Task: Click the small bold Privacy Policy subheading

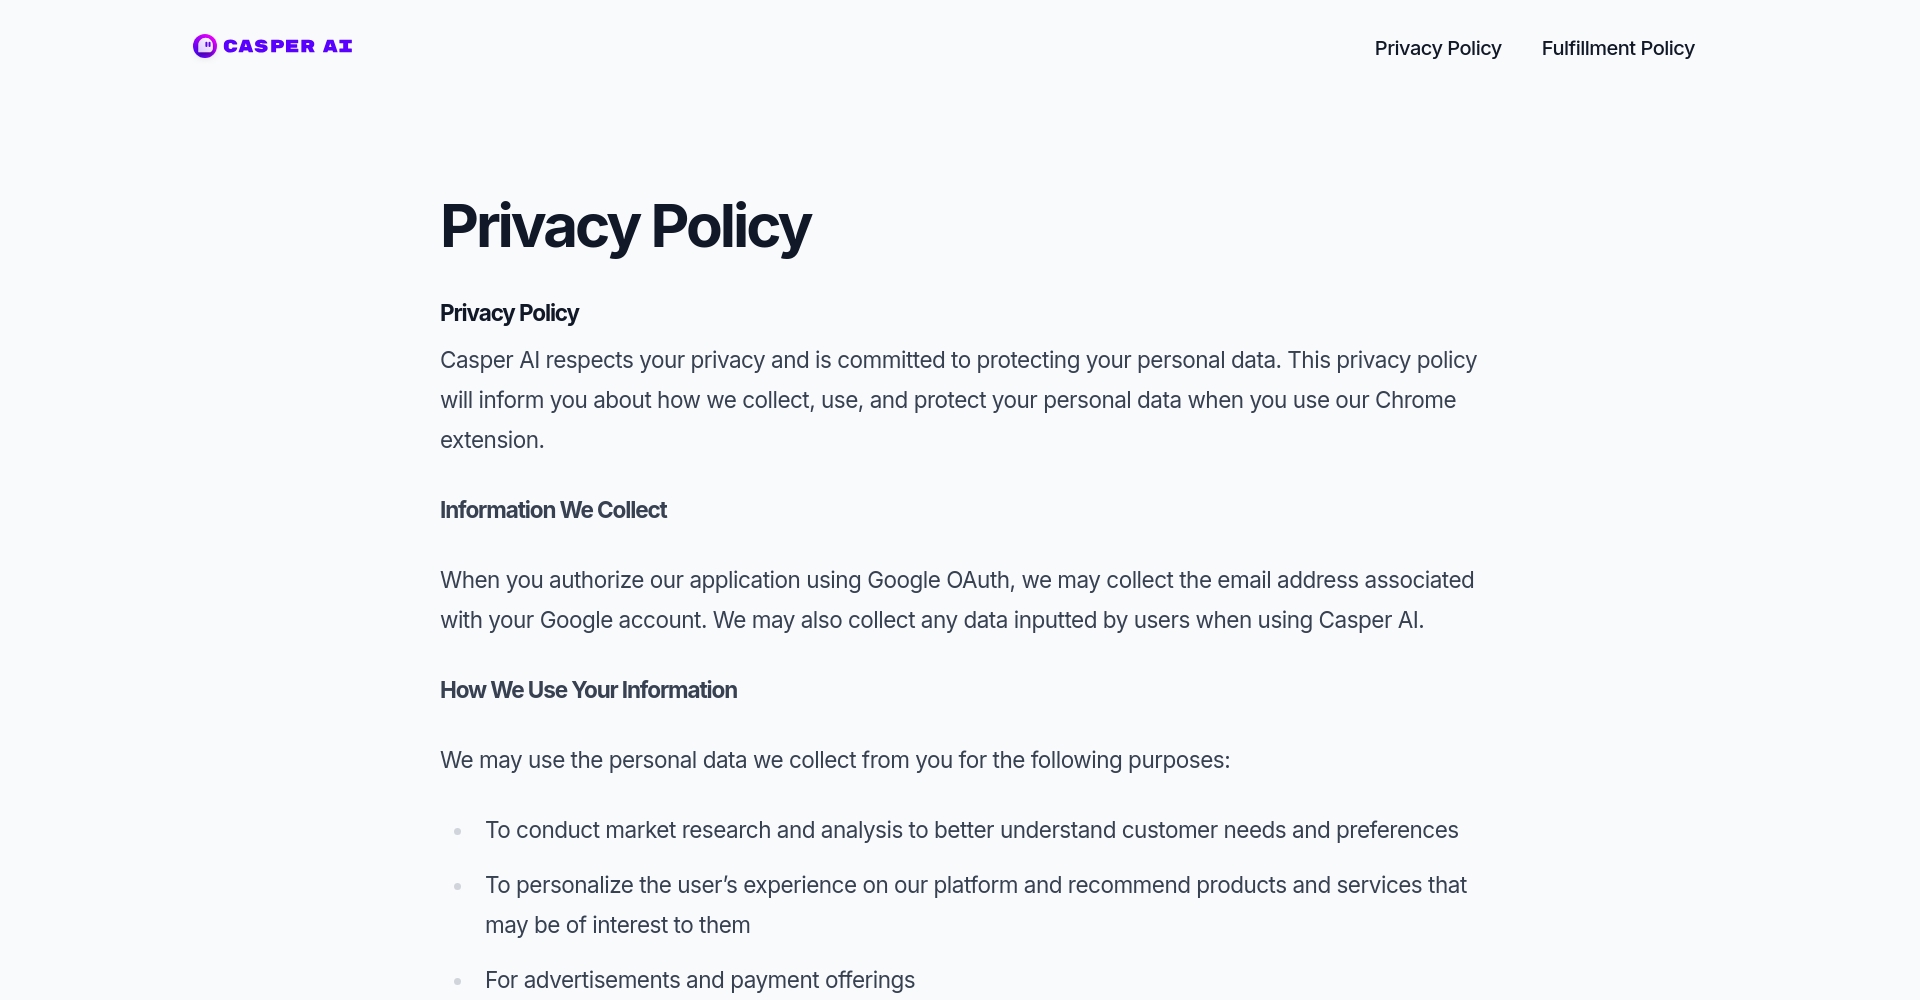Action: (509, 313)
